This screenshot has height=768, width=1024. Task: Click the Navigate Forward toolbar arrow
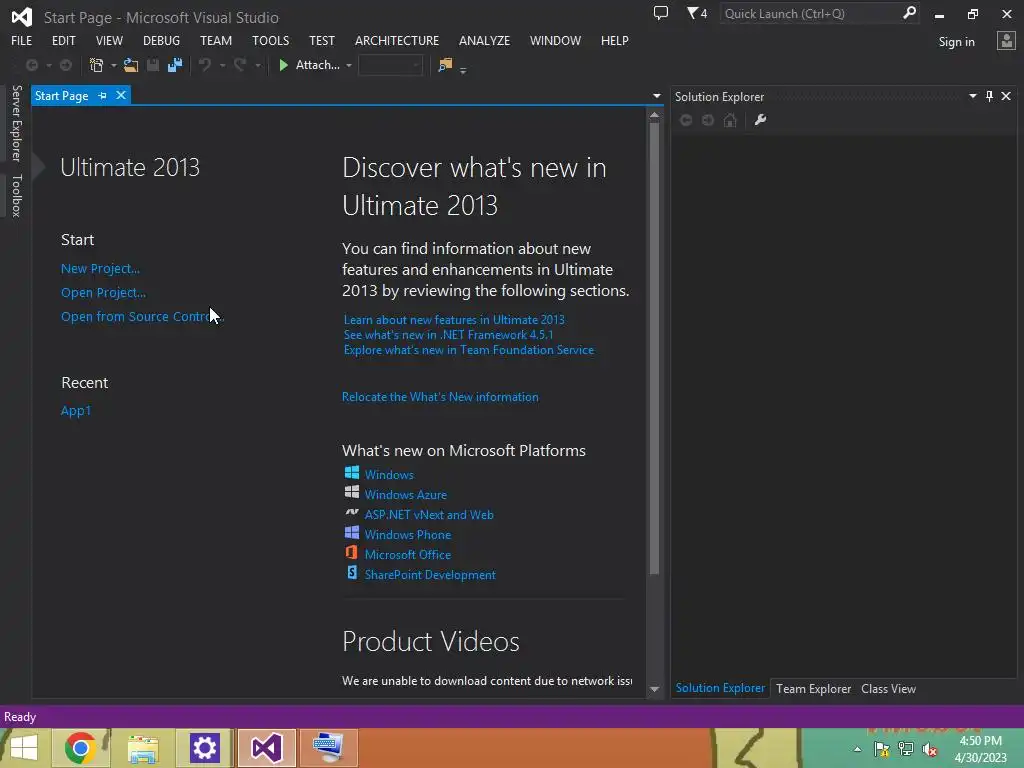pyautogui.click(x=66, y=65)
